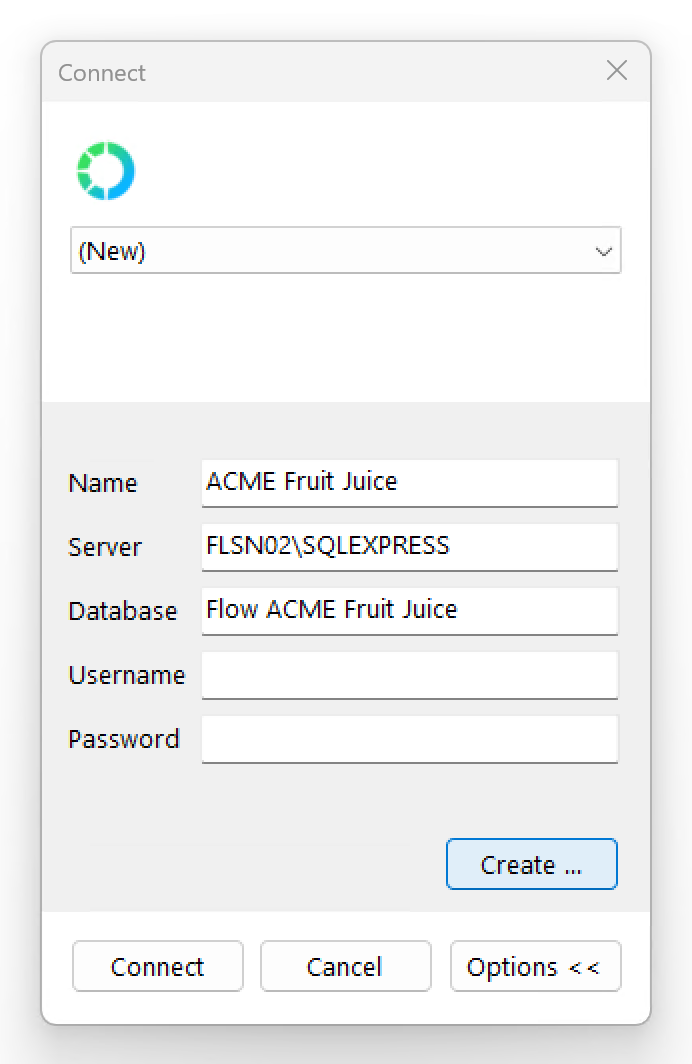Click inside the Server field showing FLSN02\SQLEXPRESS
This screenshot has width=692, height=1064.
(410, 547)
